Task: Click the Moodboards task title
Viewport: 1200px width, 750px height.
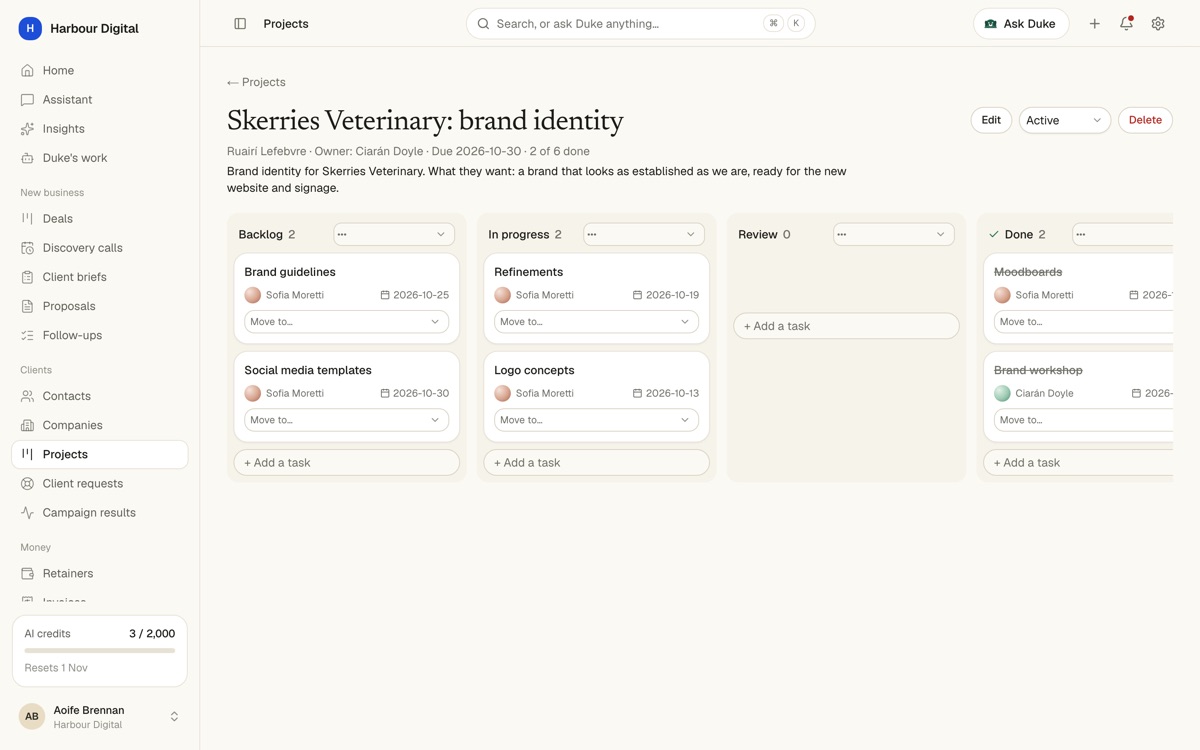Action: (x=1028, y=272)
